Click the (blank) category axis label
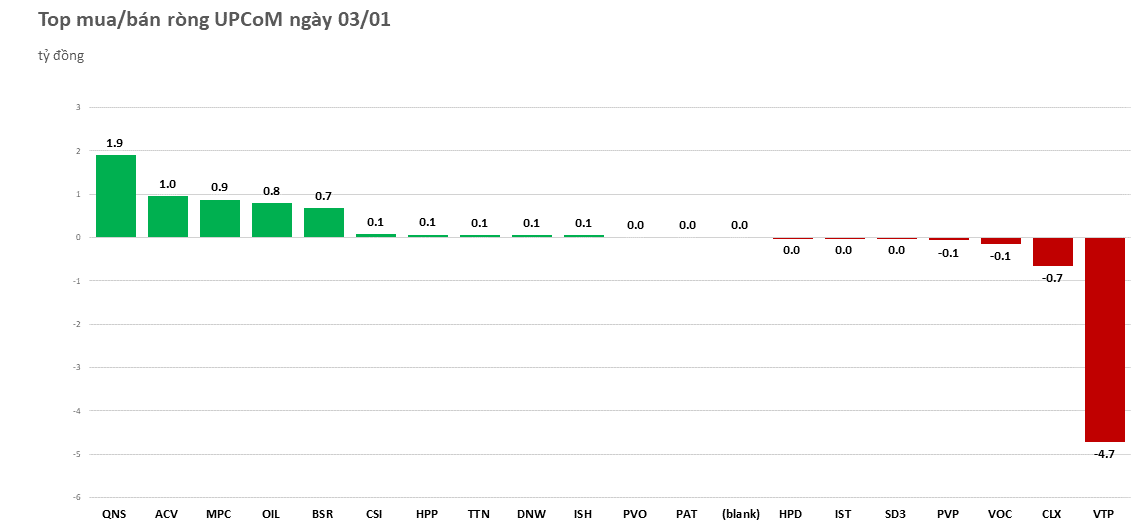The height and width of the screenshot is (523, 1131). 740,514
